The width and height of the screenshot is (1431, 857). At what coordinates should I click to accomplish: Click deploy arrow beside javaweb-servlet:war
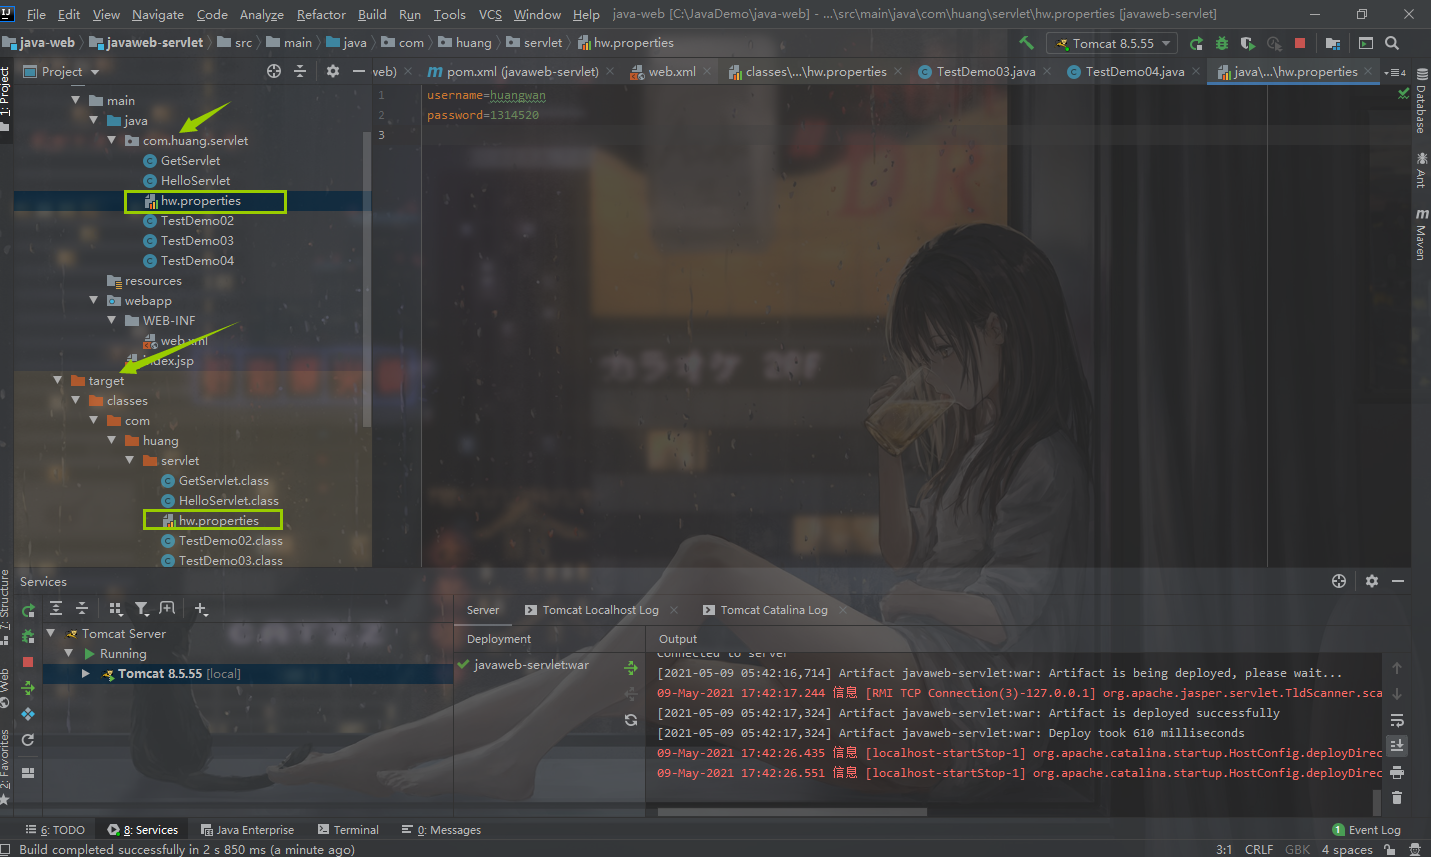pos(631,667)
